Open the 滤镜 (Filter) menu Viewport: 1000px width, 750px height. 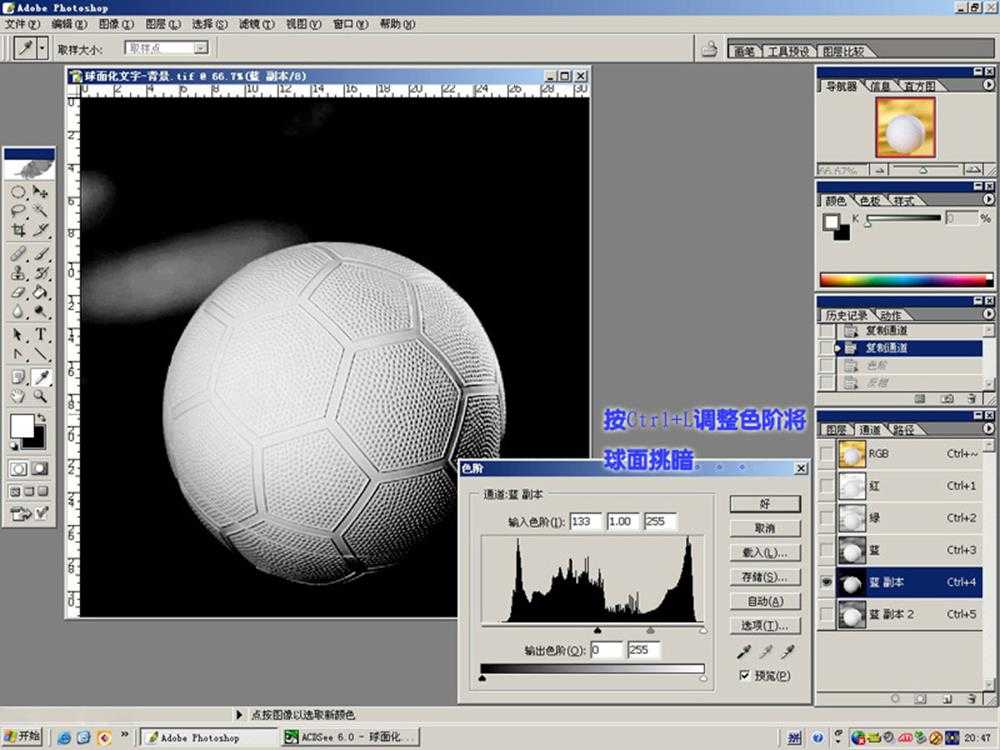(251, 23)
